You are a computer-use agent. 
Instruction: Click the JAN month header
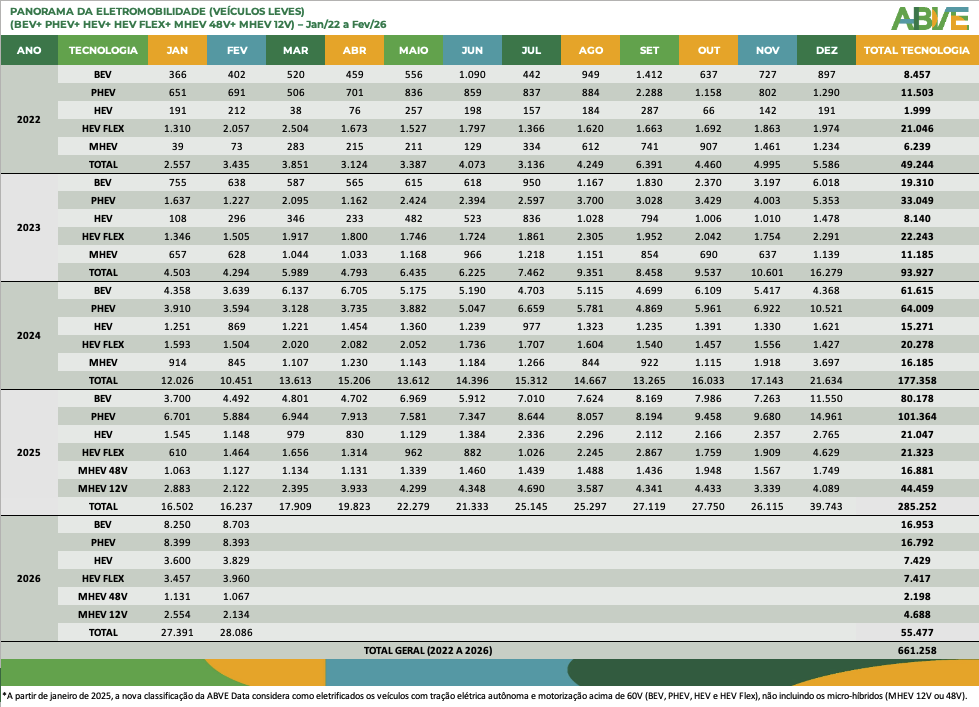[x=177, y=49]
